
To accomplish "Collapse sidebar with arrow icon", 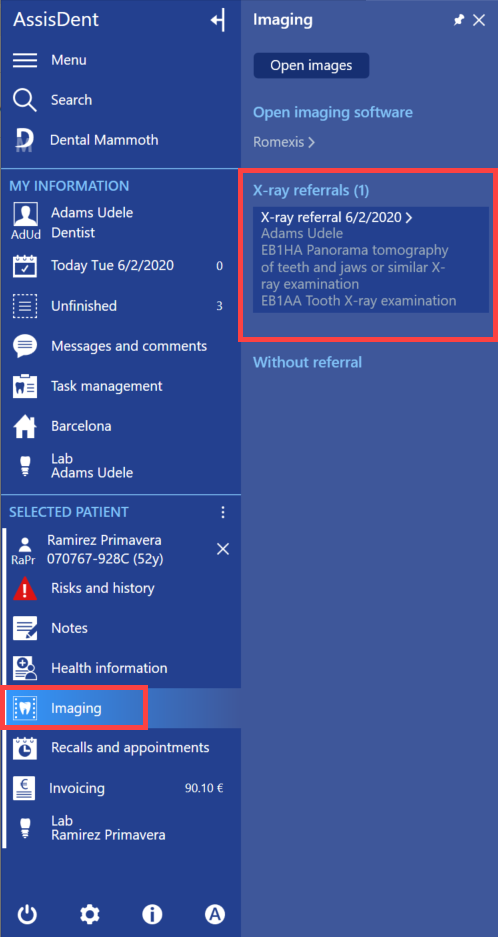I will coord(218,20).
